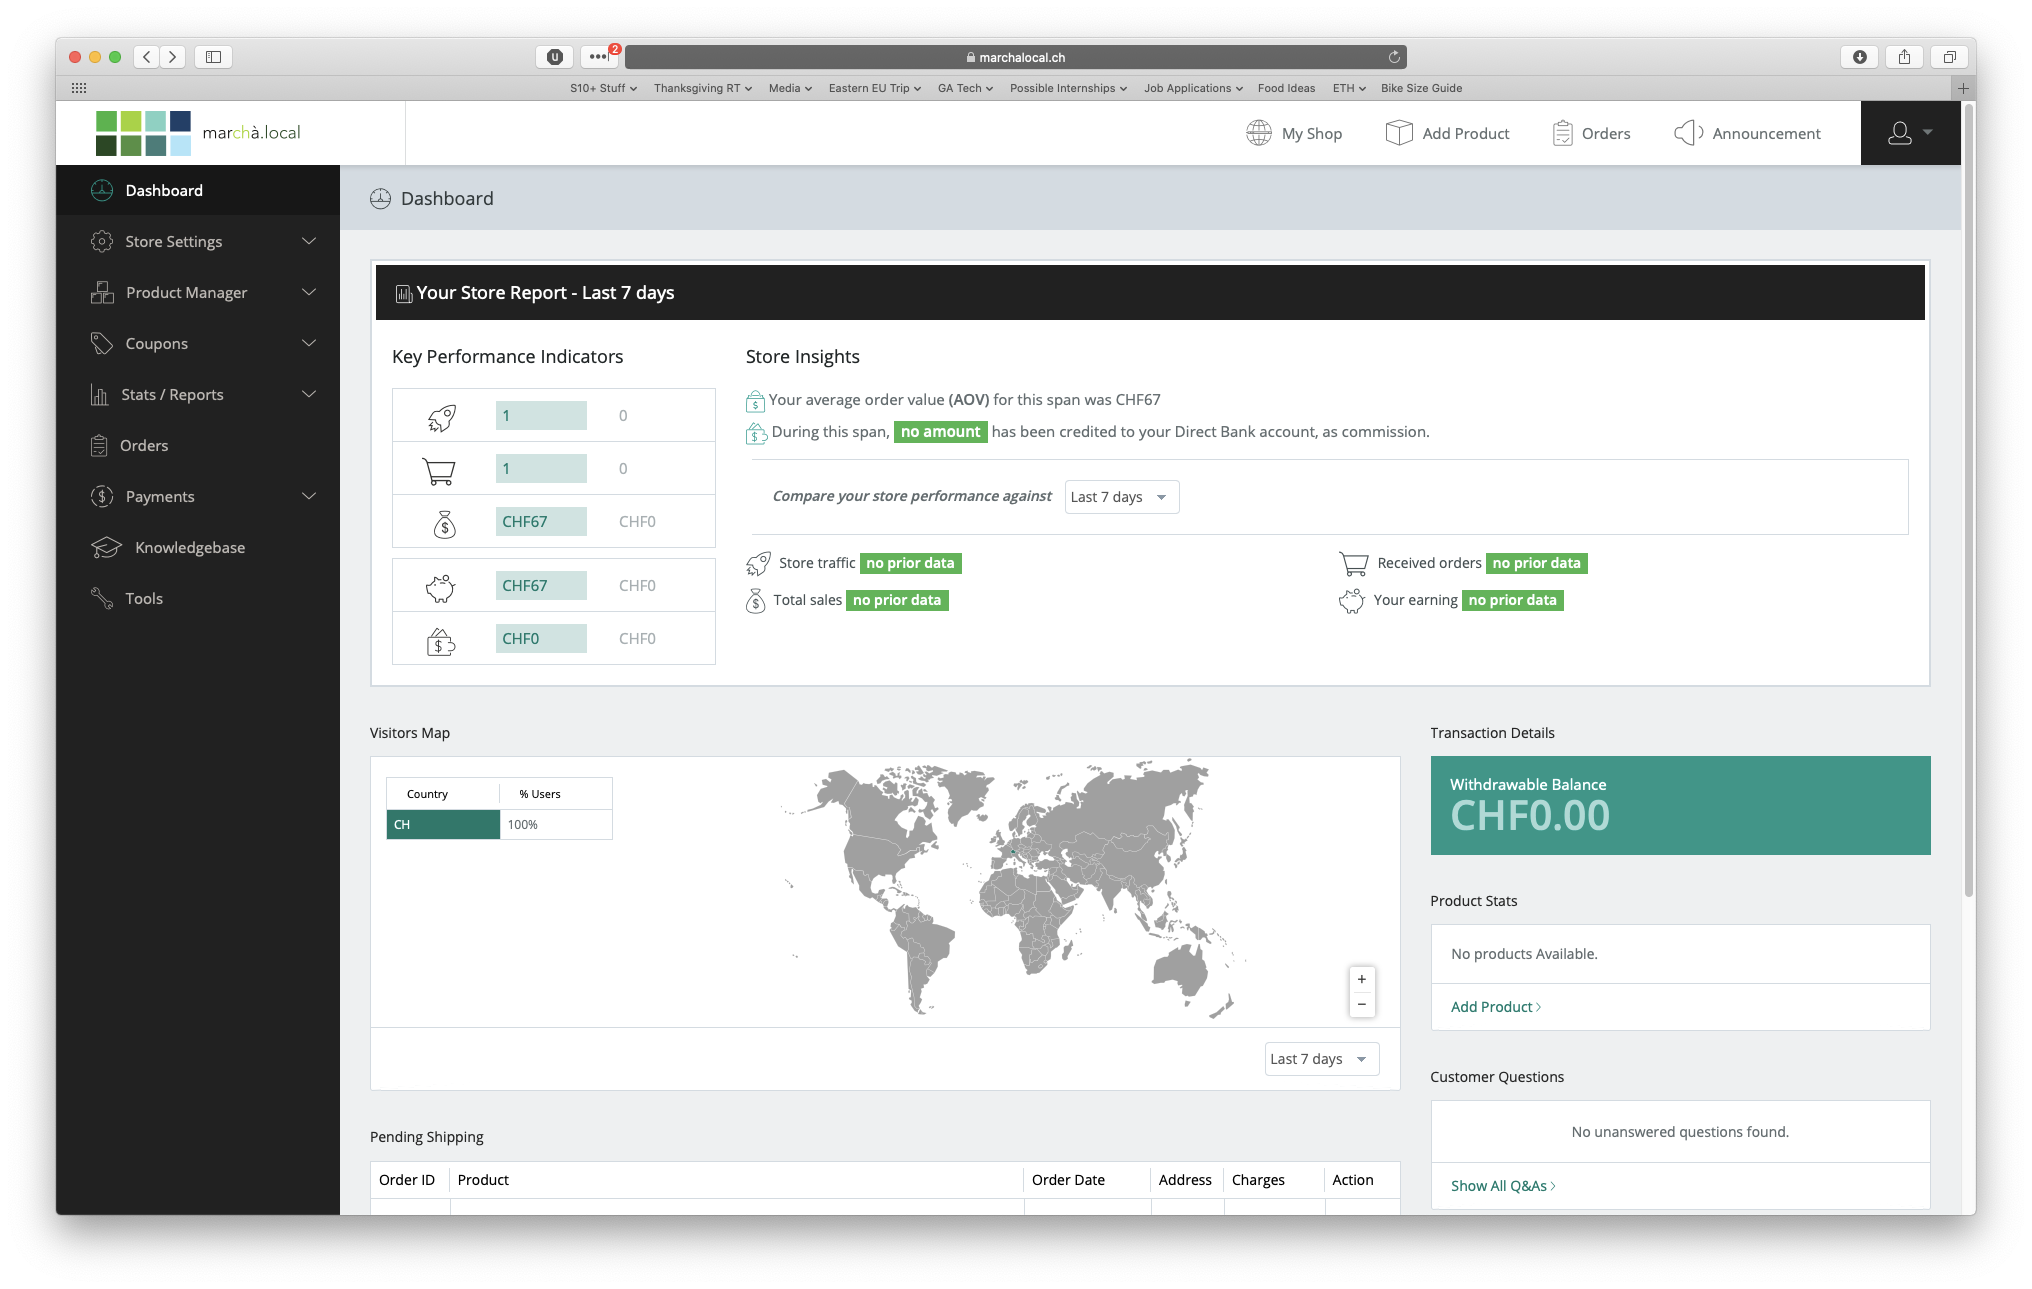The image size is (2032, 1289).
Task: Click the Announcement megaphone icon
Action: tap(1688, 133)
